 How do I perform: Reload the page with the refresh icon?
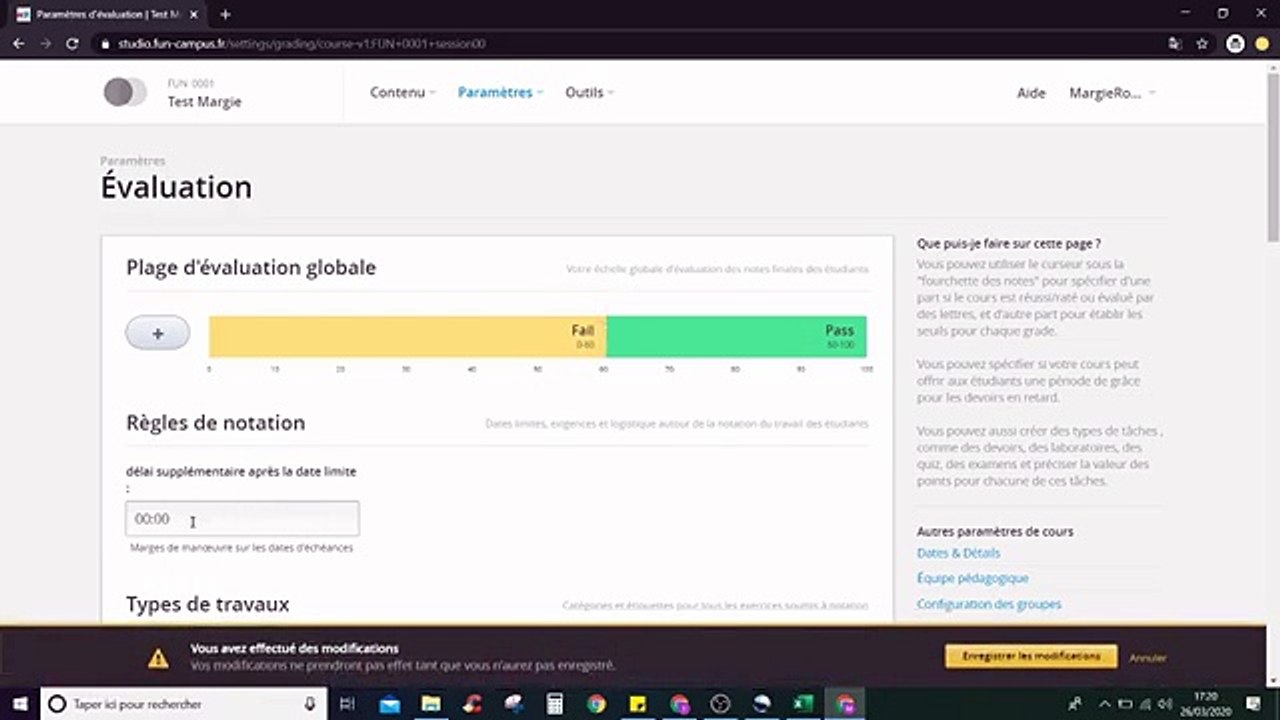click(x=72, y=44)
